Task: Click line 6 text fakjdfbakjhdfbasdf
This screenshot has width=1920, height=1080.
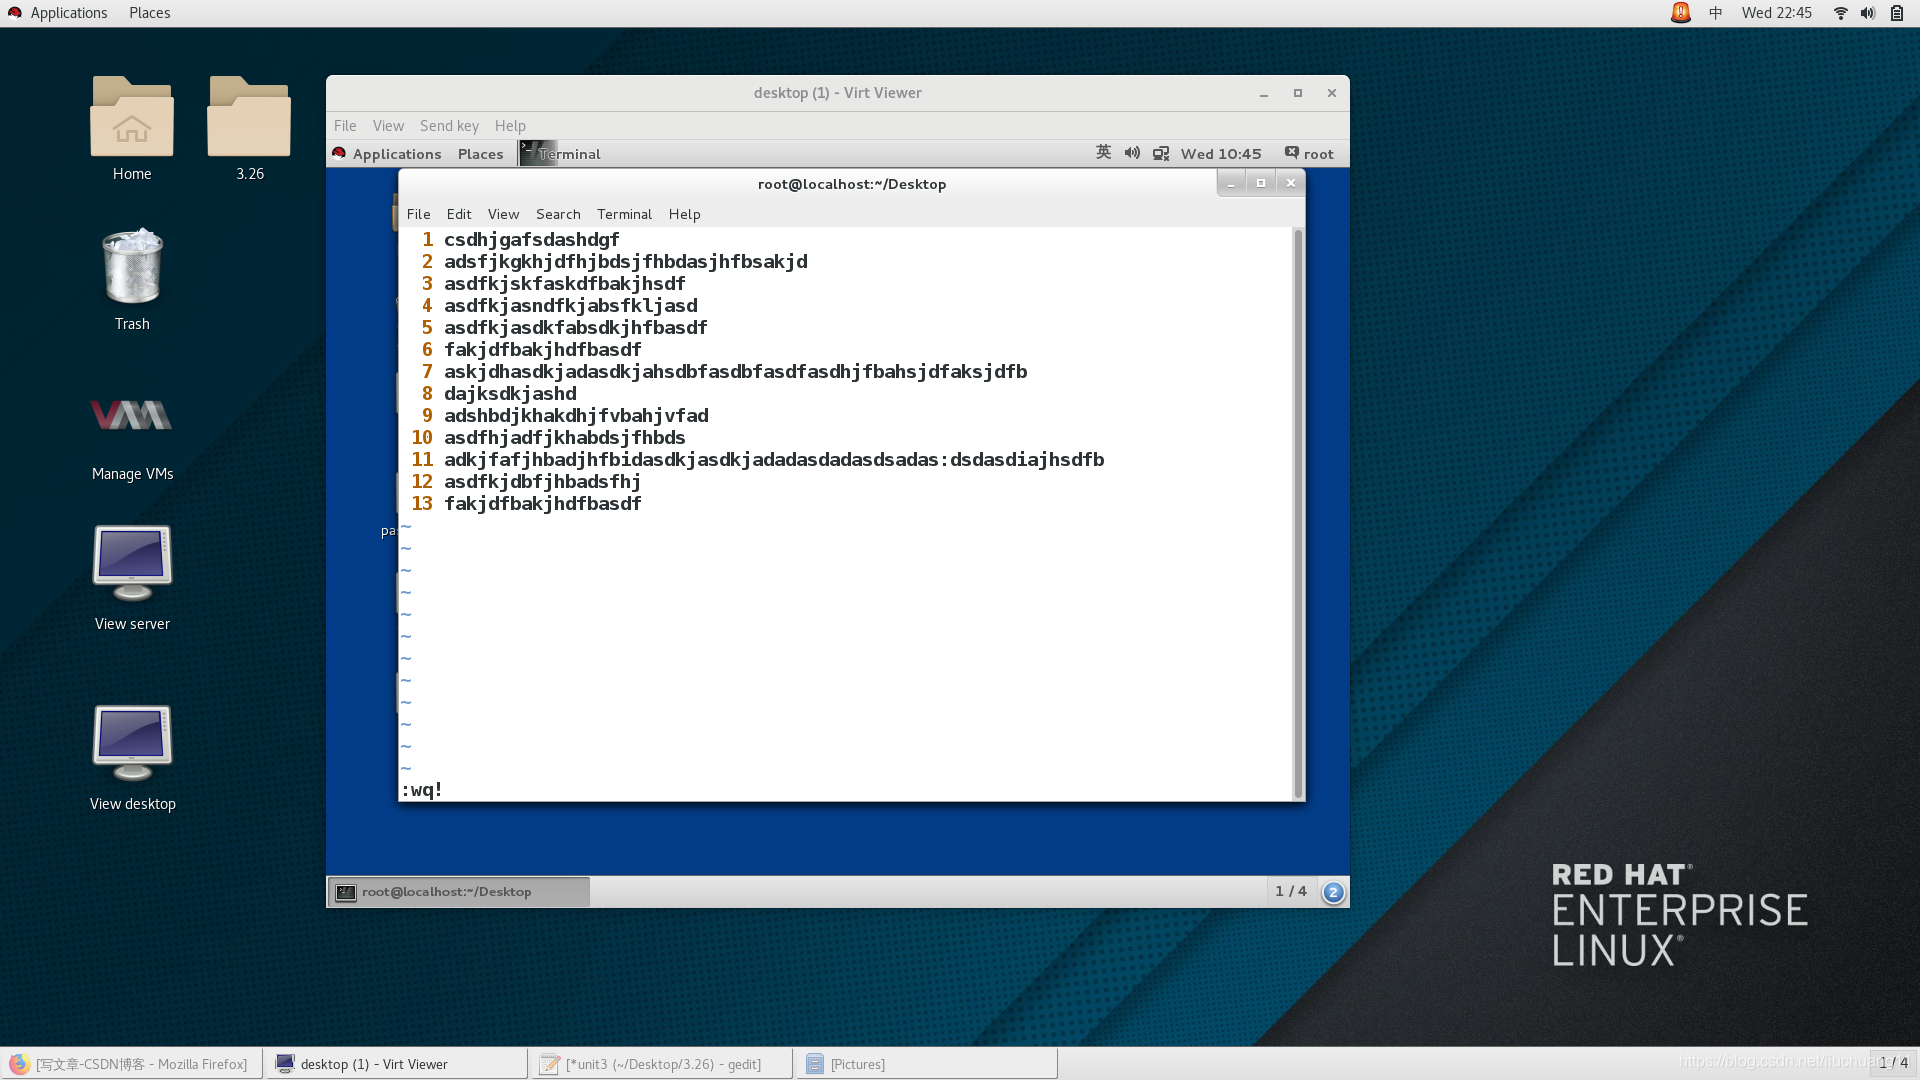Action: click(x=542, y=350)
